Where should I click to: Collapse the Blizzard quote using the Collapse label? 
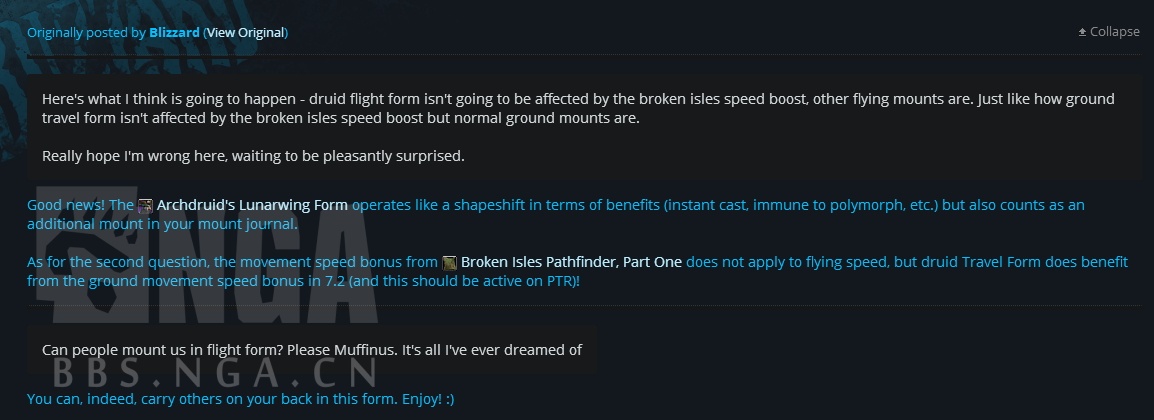click(x=1114, y=32)
